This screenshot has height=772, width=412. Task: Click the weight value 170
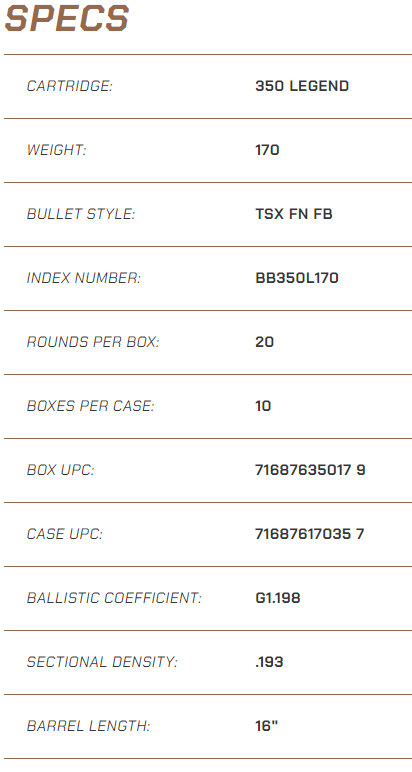tap(267, 150)
